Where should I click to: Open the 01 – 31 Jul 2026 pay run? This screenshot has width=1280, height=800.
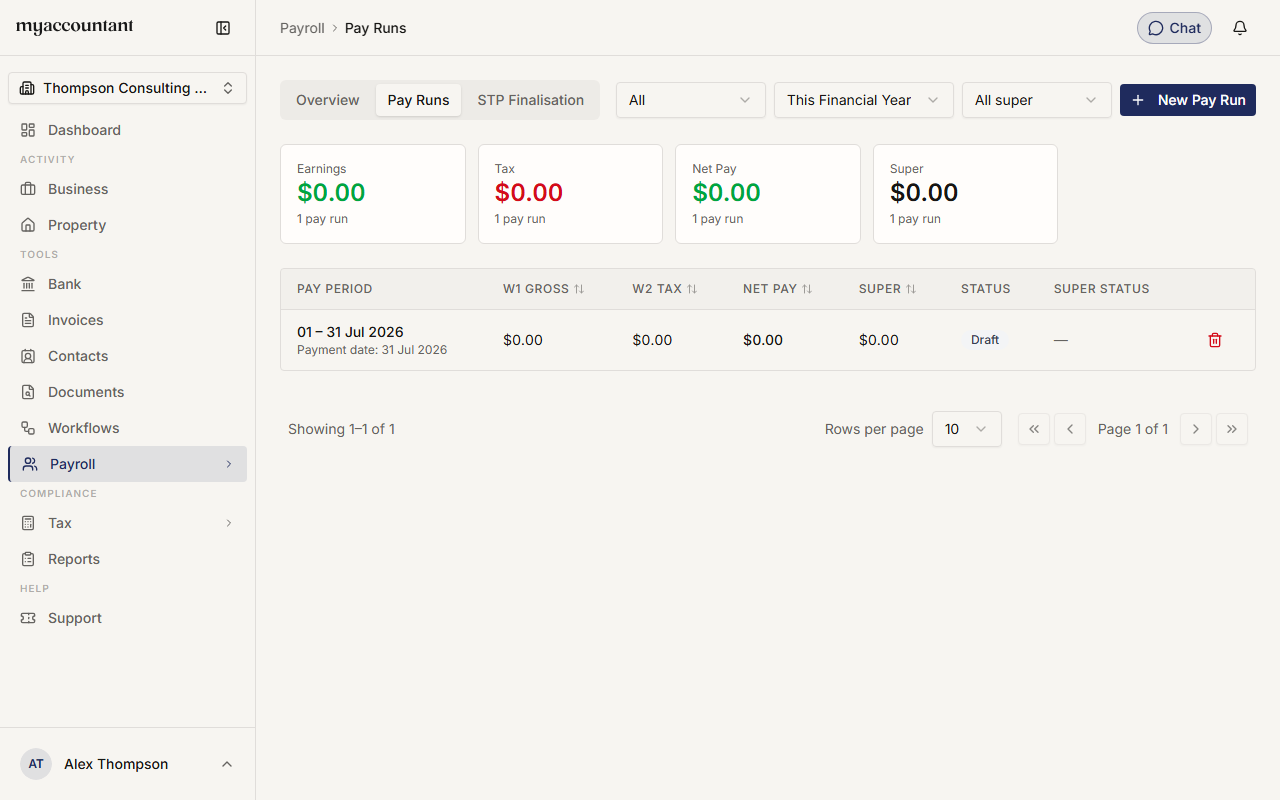(x=768, y=340)
